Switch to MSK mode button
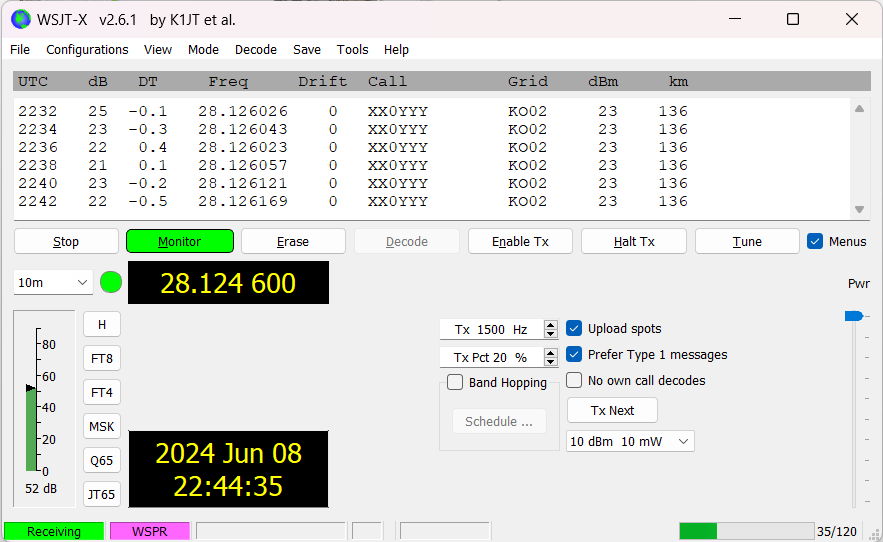This screenshot has width=883, height=542. tap(102, 427)
